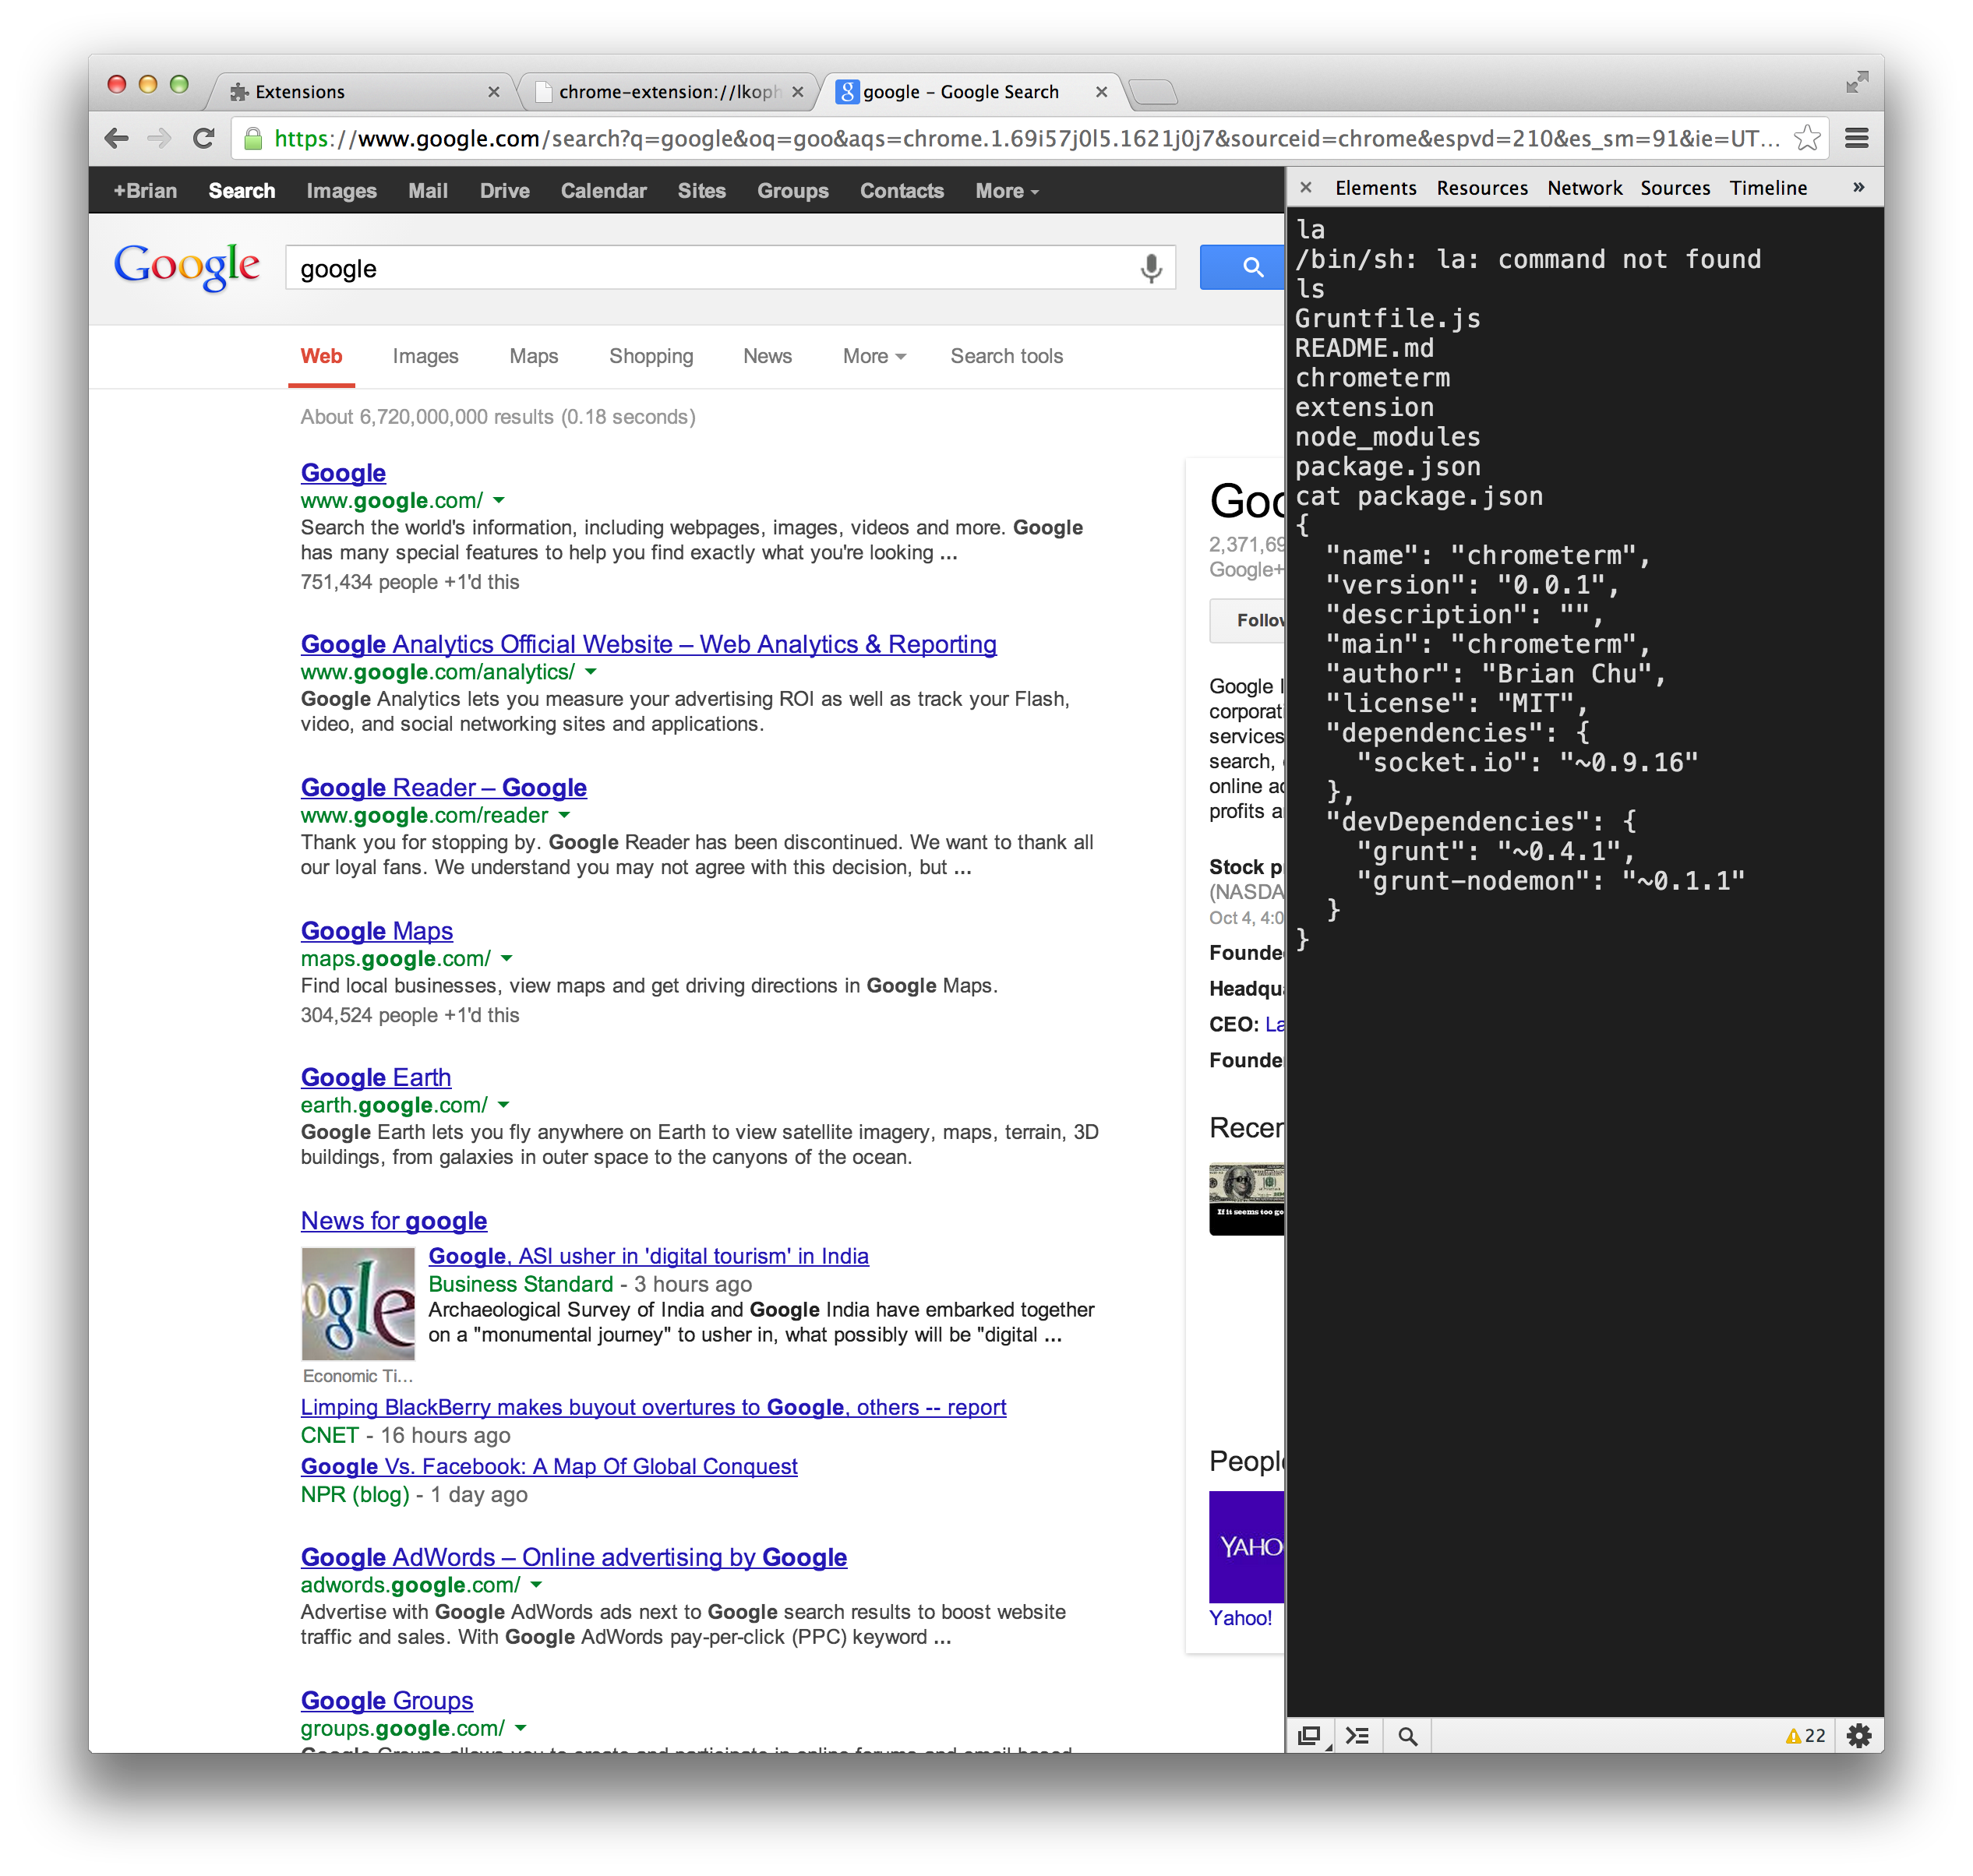Switch to the Network tab in DevTools
Image resolution: width=1973 pixels, height=1876 pixels.
click(1584, 188)
